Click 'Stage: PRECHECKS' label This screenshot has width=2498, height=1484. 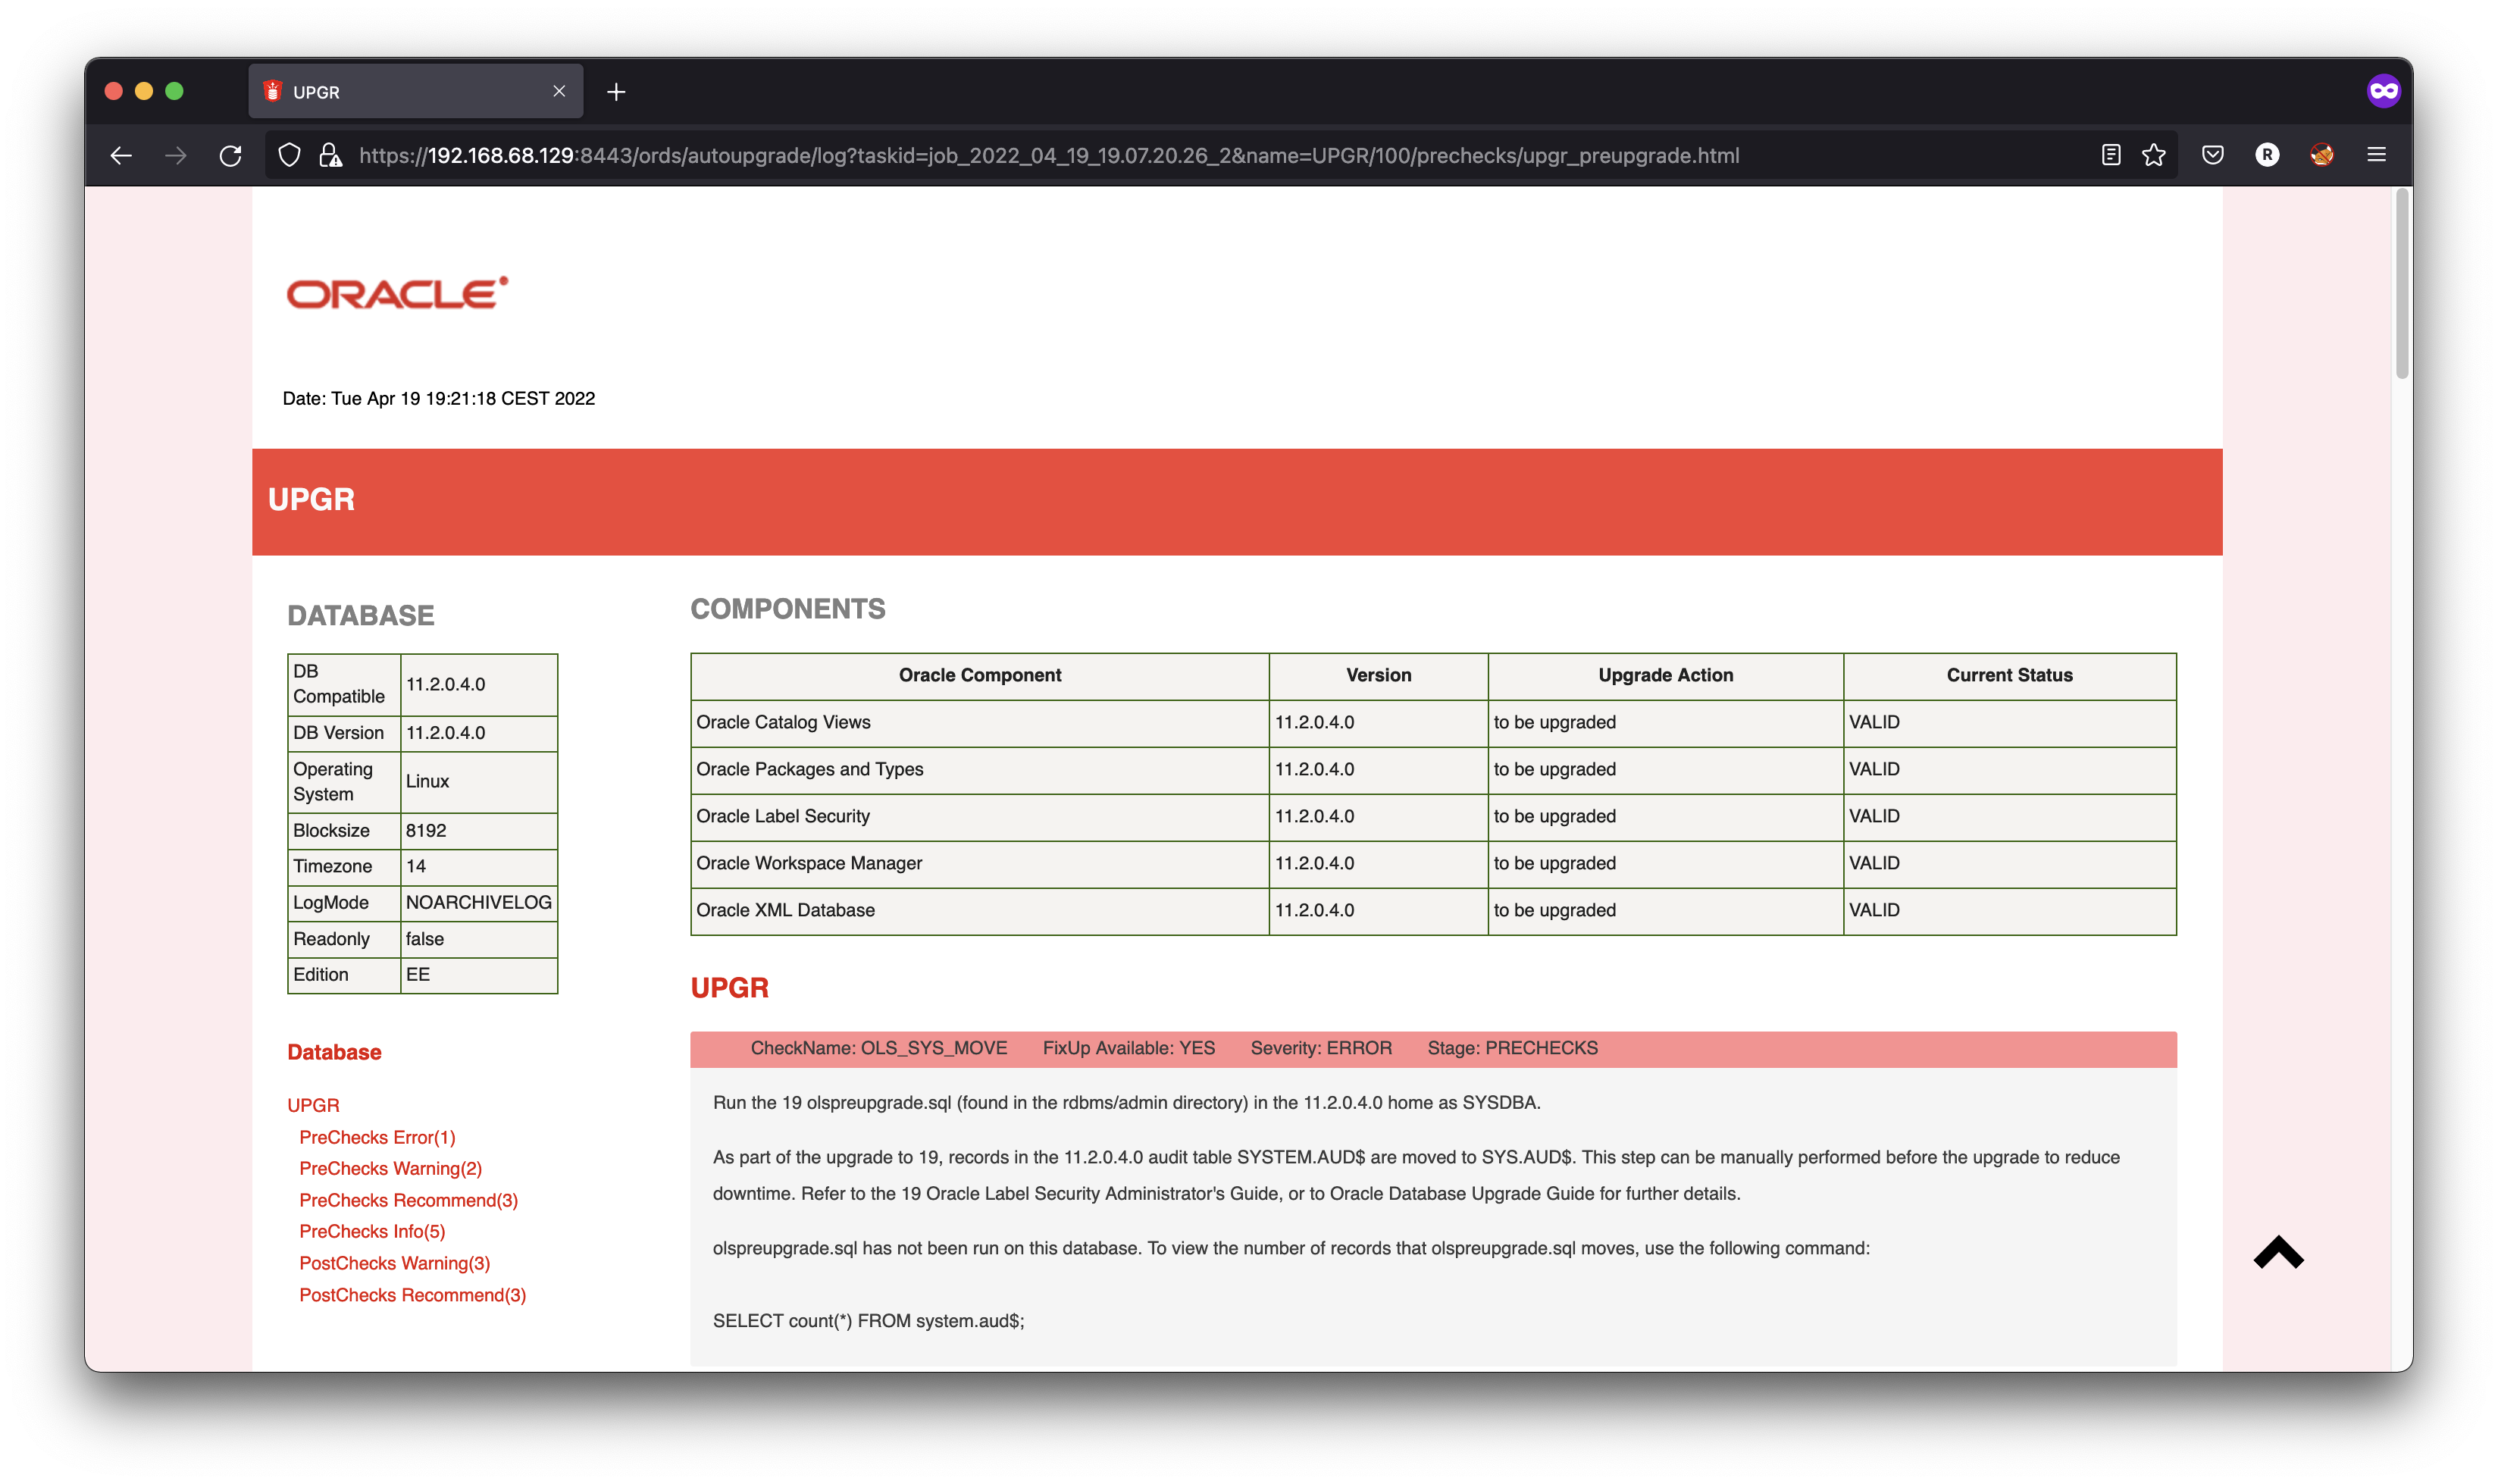[1512, 1049]
